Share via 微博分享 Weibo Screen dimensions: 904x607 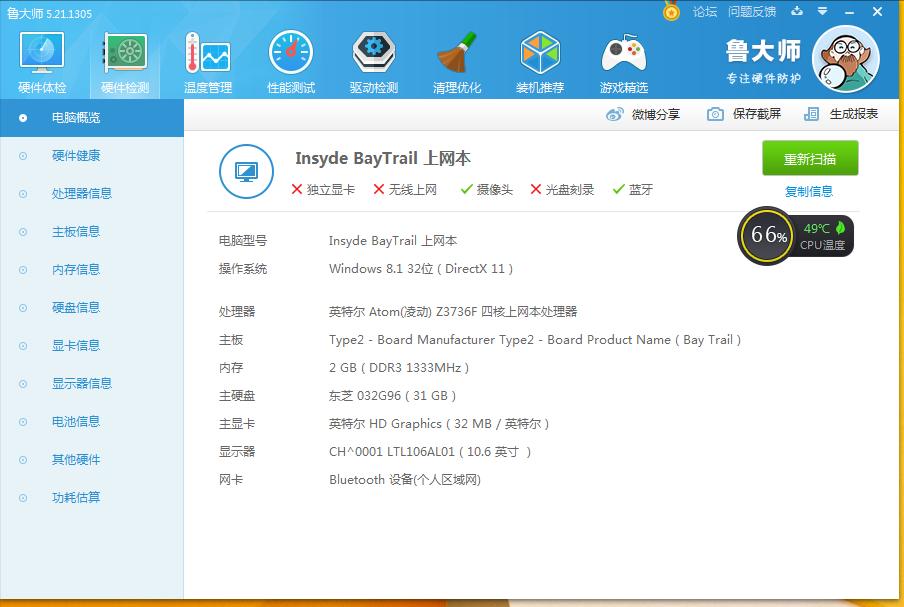(x=655, y=113)
